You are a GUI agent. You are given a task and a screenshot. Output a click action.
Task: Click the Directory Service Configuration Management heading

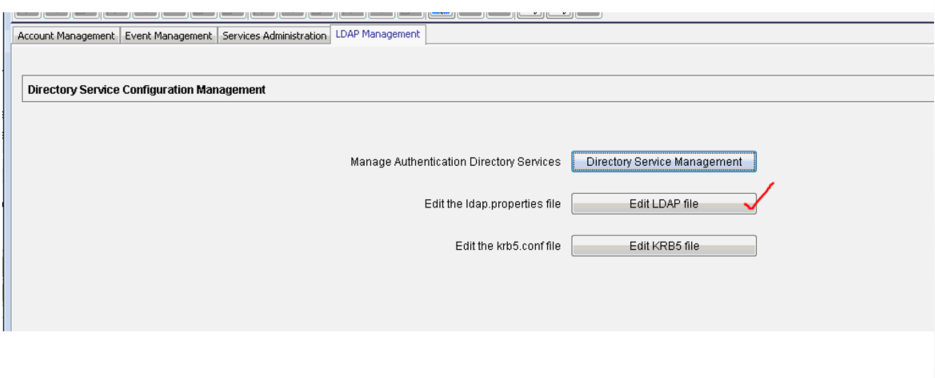[x=147, y=90]
